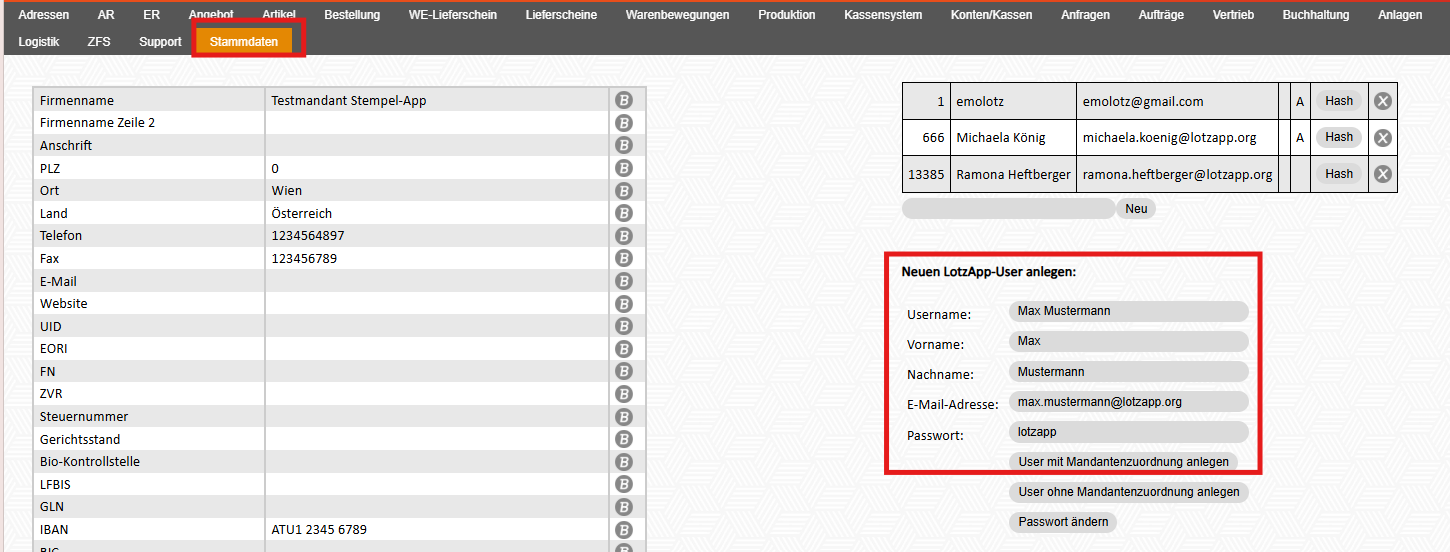Click the B icon in FN row

624,371
